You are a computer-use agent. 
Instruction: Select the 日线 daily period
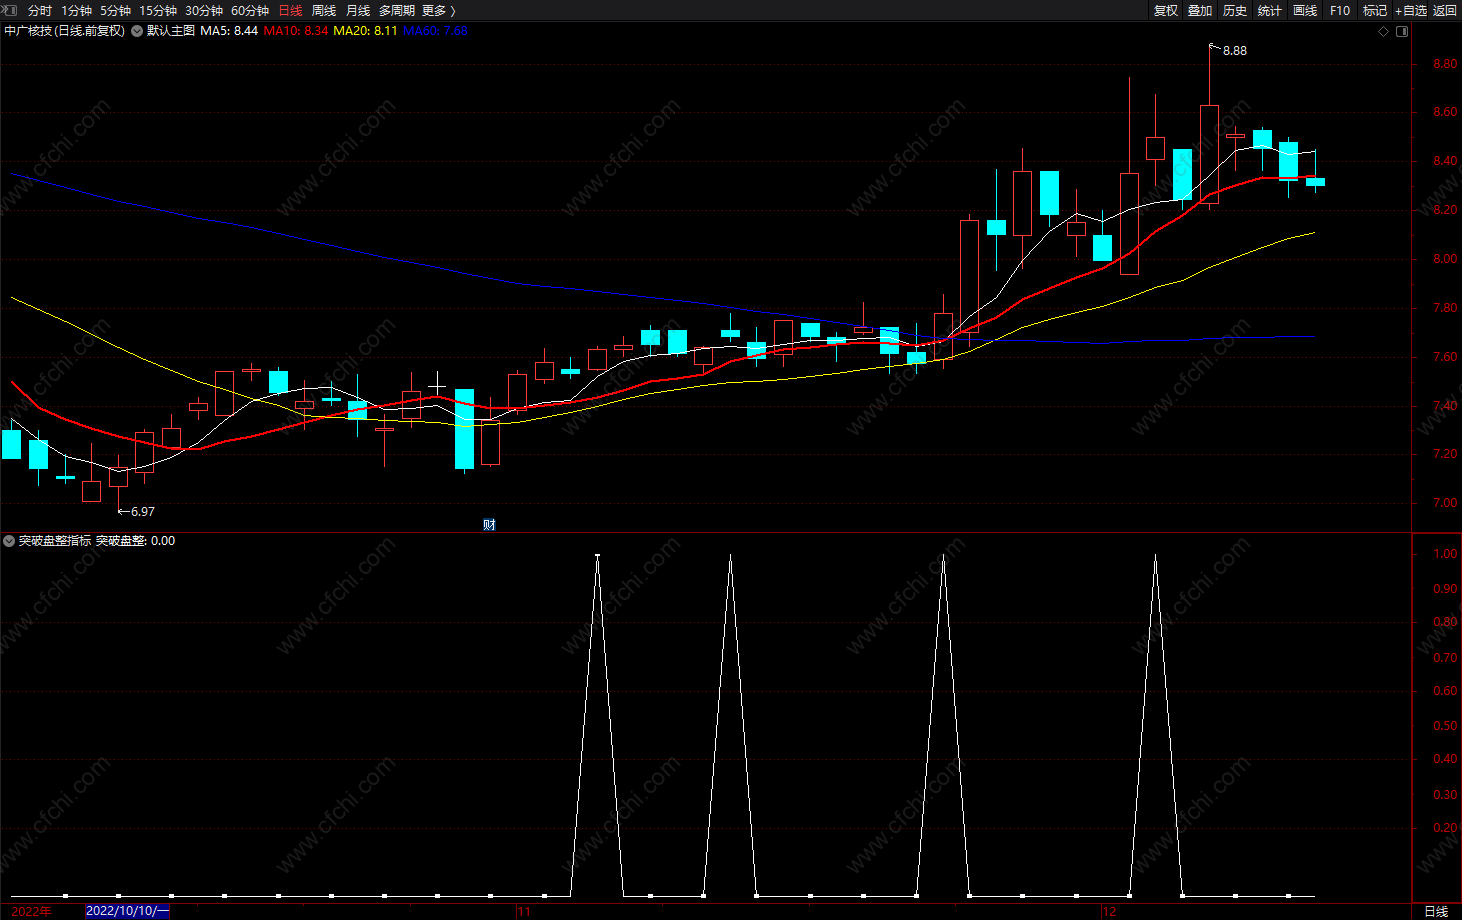click(x=290, y=10)
